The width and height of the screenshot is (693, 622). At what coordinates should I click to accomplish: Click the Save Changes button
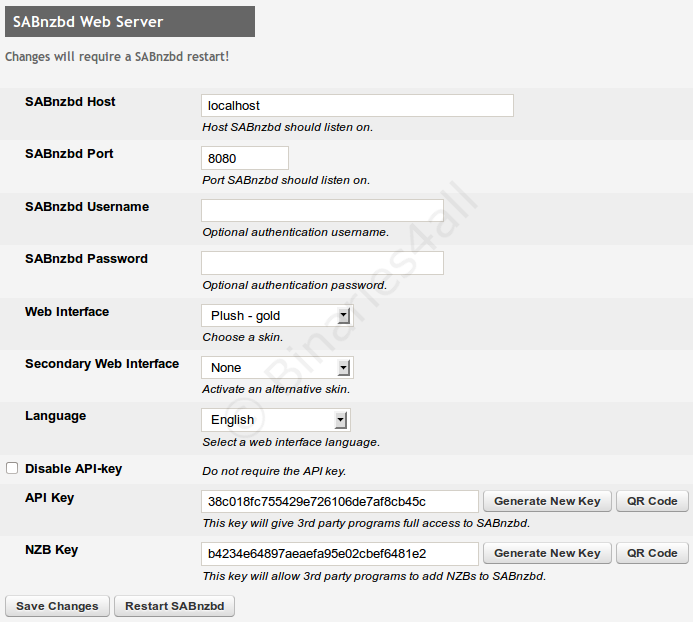[x=57, y=606]
